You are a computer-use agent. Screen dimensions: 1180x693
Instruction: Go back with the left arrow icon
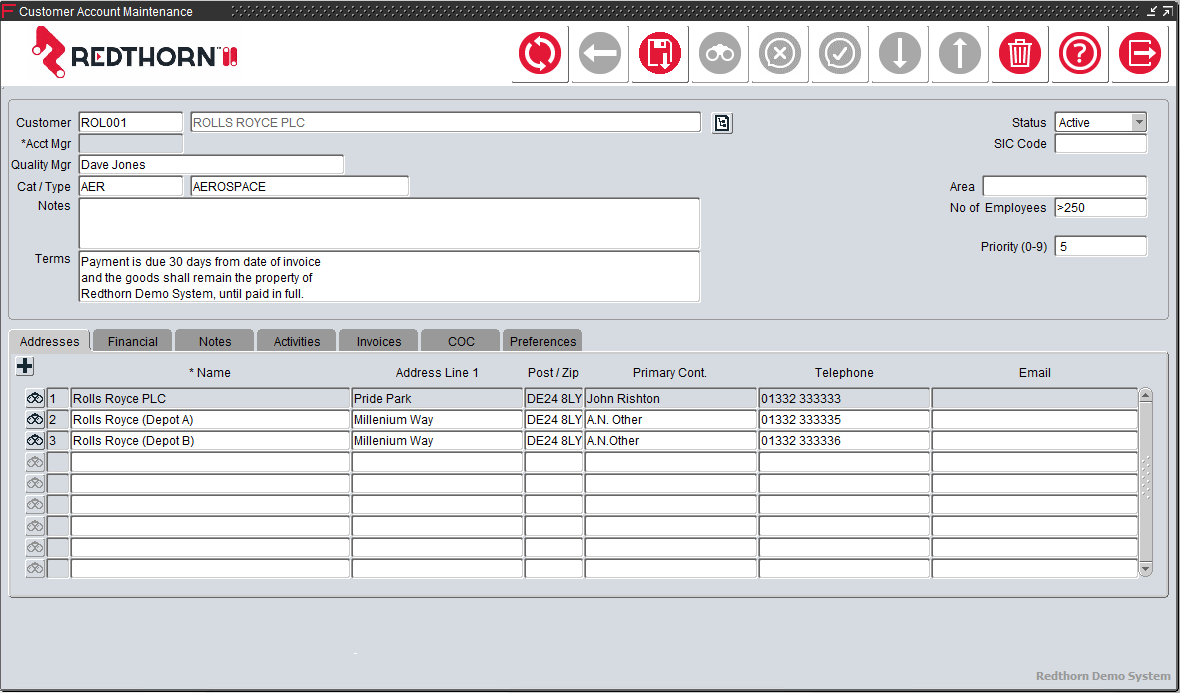tap(599, 53)
